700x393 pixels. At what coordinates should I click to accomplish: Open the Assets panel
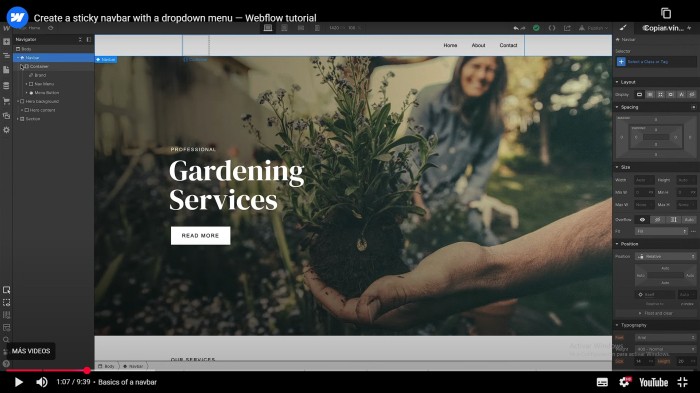click(x=6, y=116)
